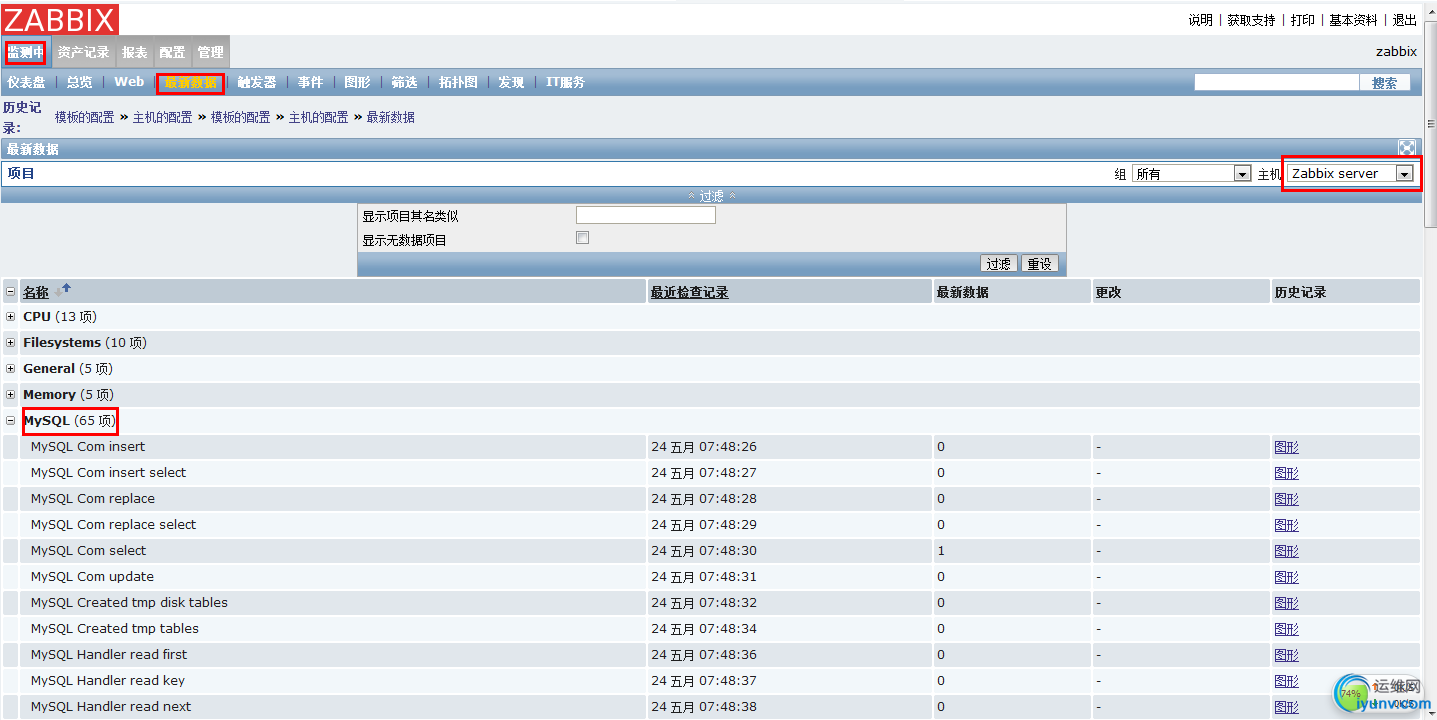Go to 拓扑图 submenu
1437x720 pixels.
(x=458, y=82)
